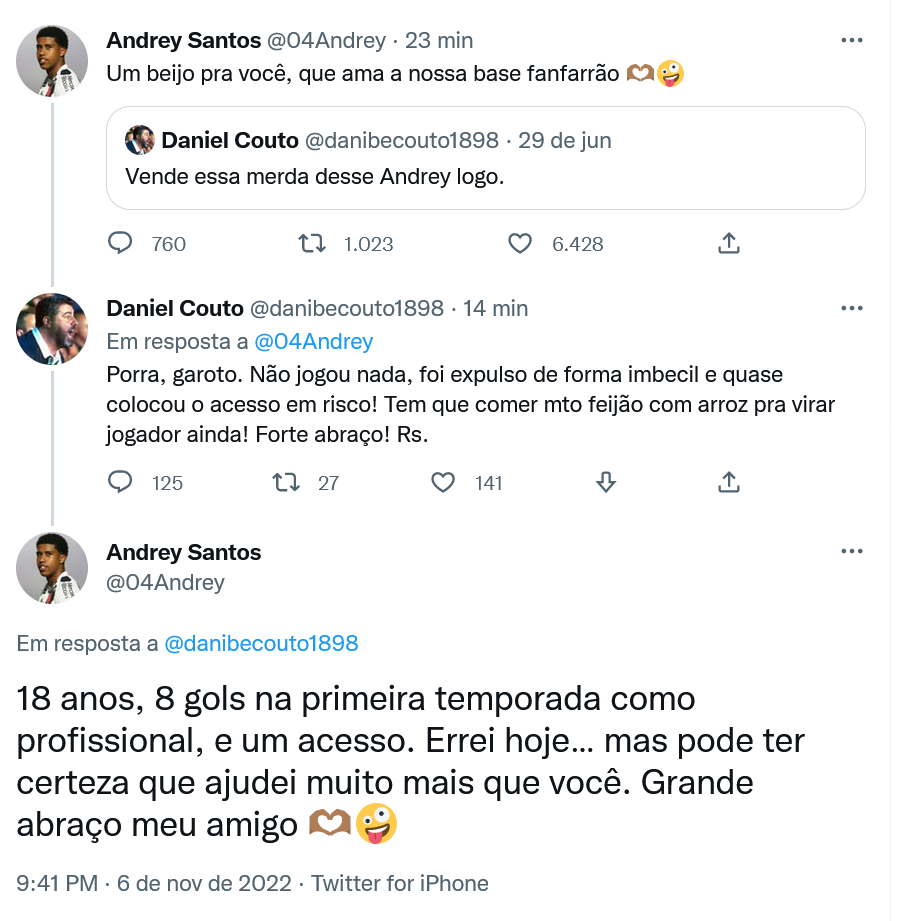Downvote Daniel Couto's reply
Screen dimensions: 909x921
(605, 483)
